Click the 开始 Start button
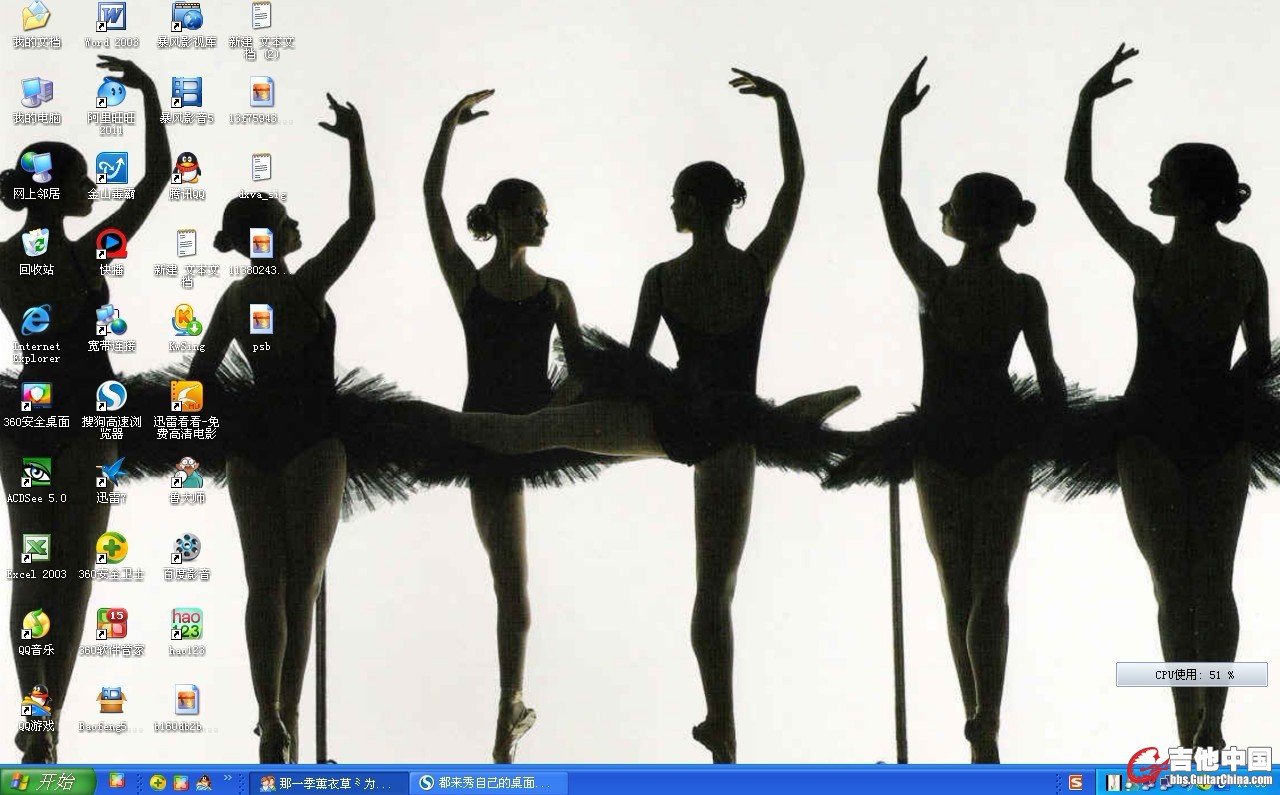Viewport: 1280px width, 795px height. [47, 782]
